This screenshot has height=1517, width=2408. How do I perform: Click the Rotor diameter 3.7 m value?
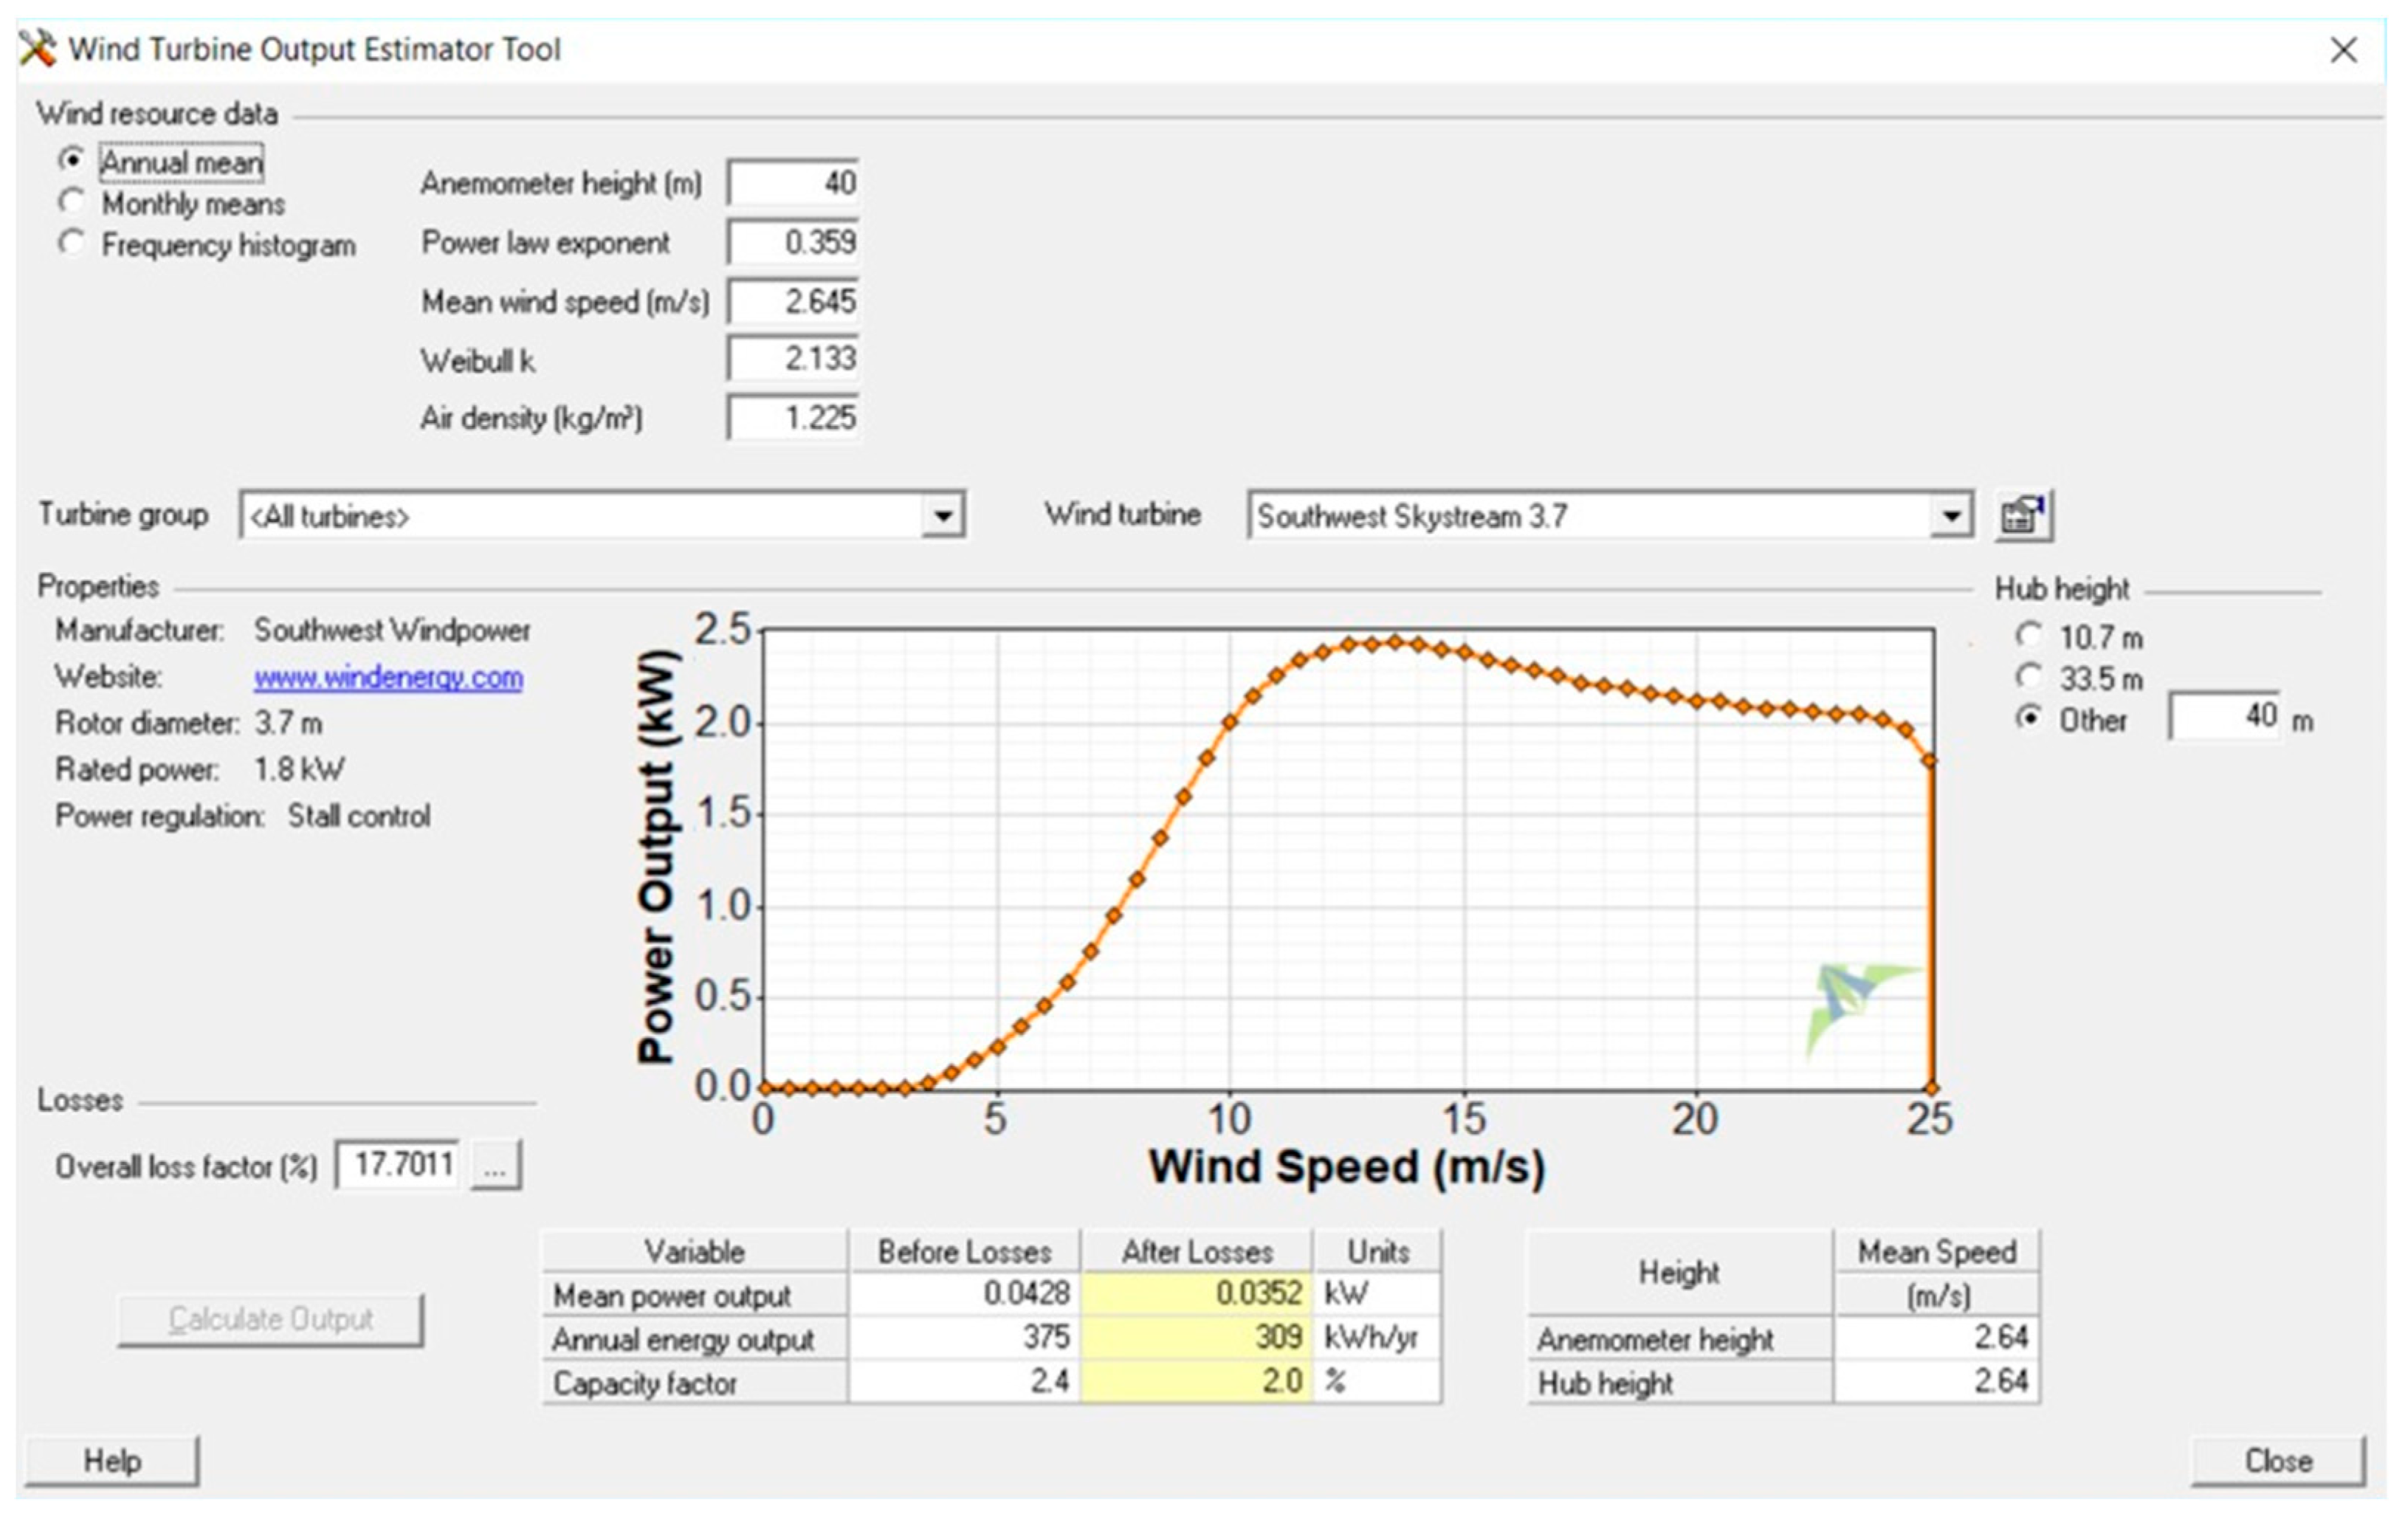click(288, 722)
